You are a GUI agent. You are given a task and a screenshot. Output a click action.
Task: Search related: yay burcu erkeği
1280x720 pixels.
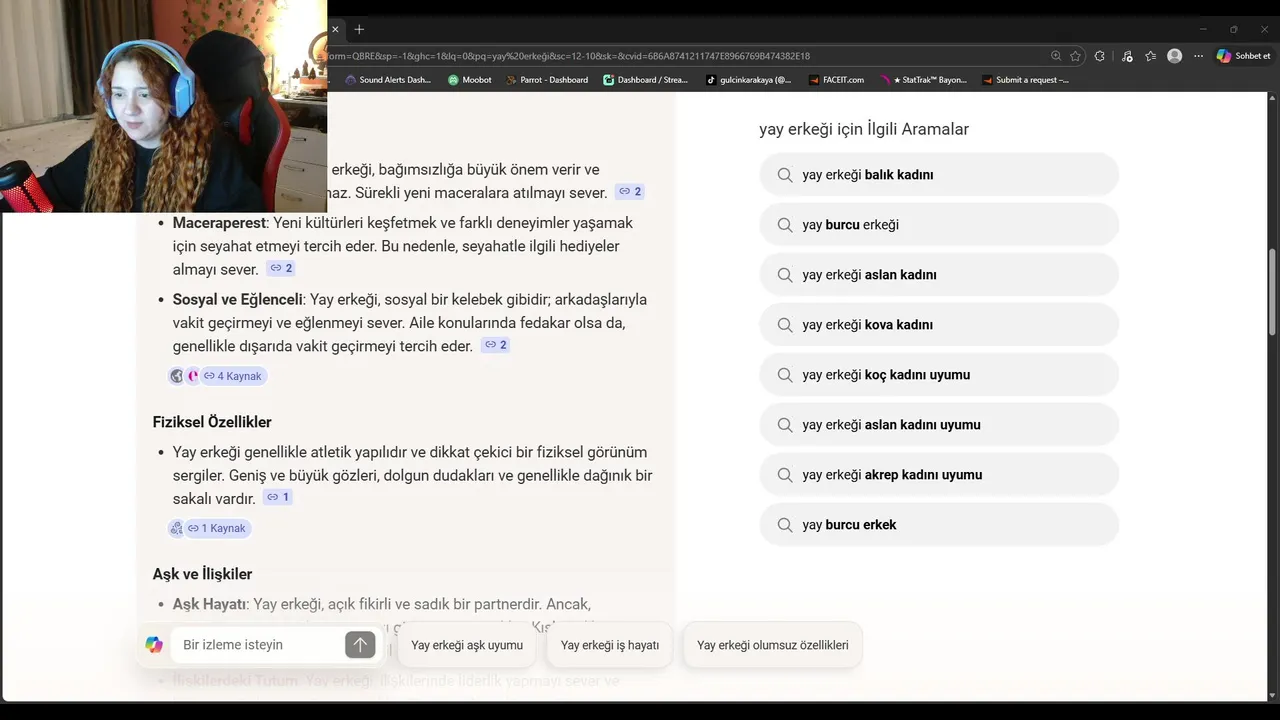click(x=939, y=225)
